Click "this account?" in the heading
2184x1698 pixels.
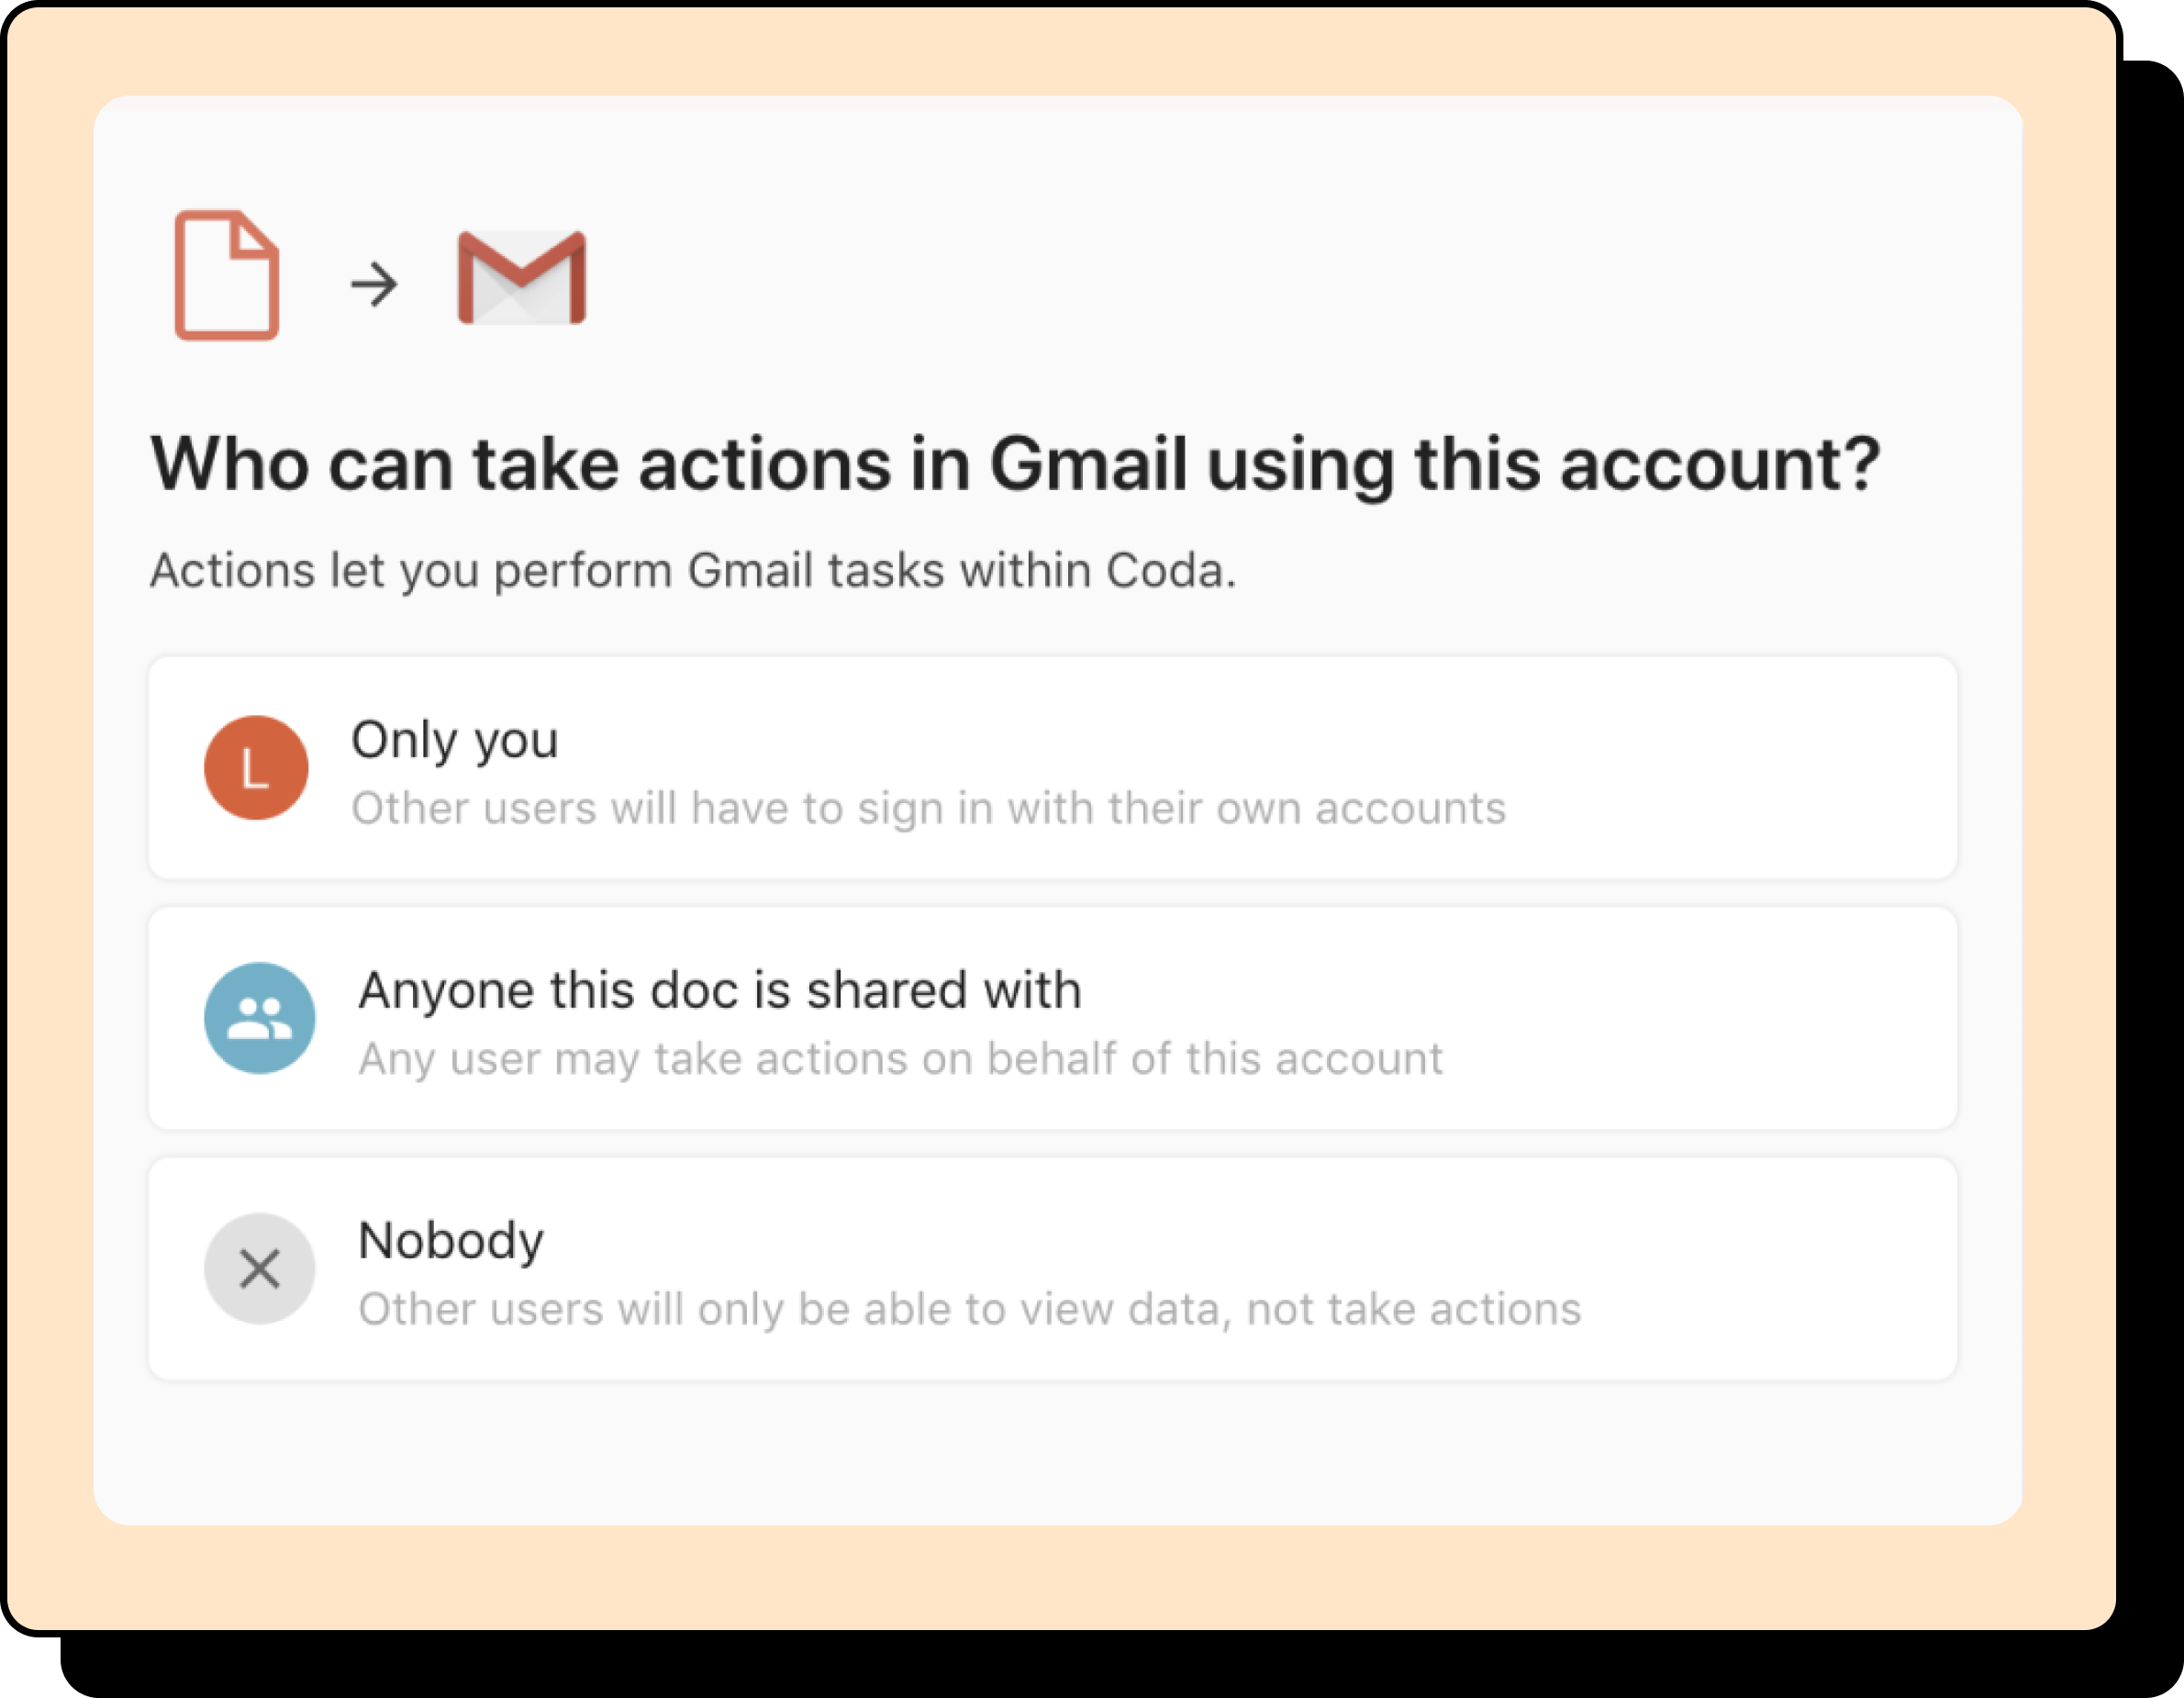(x=1646, y=465)
